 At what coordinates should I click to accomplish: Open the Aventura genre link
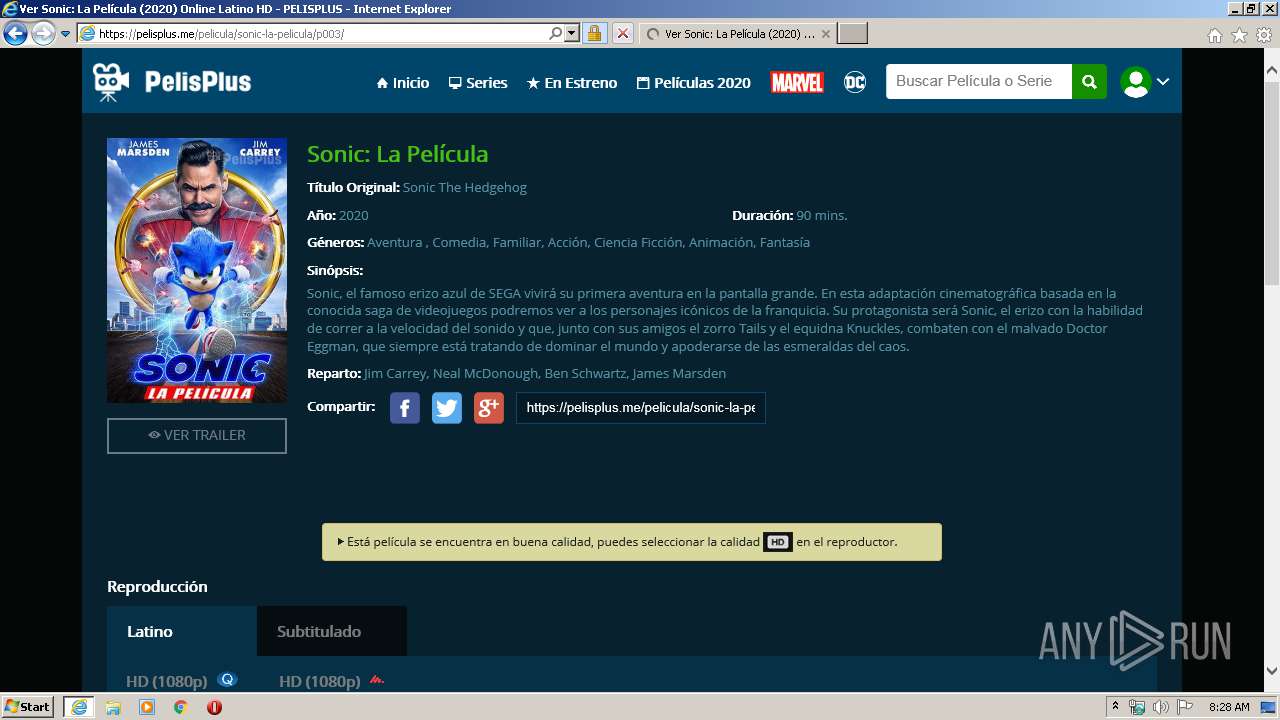coord(396,242)
